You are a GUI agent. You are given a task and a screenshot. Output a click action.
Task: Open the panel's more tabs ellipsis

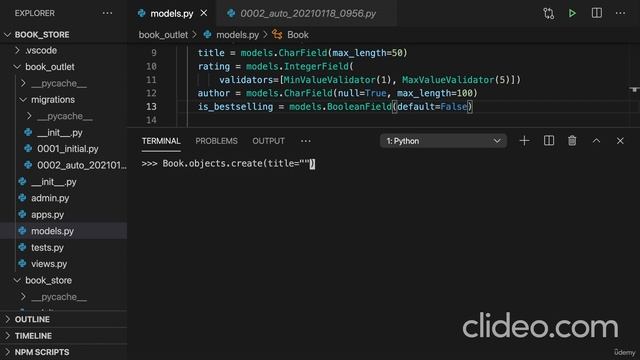306,141
